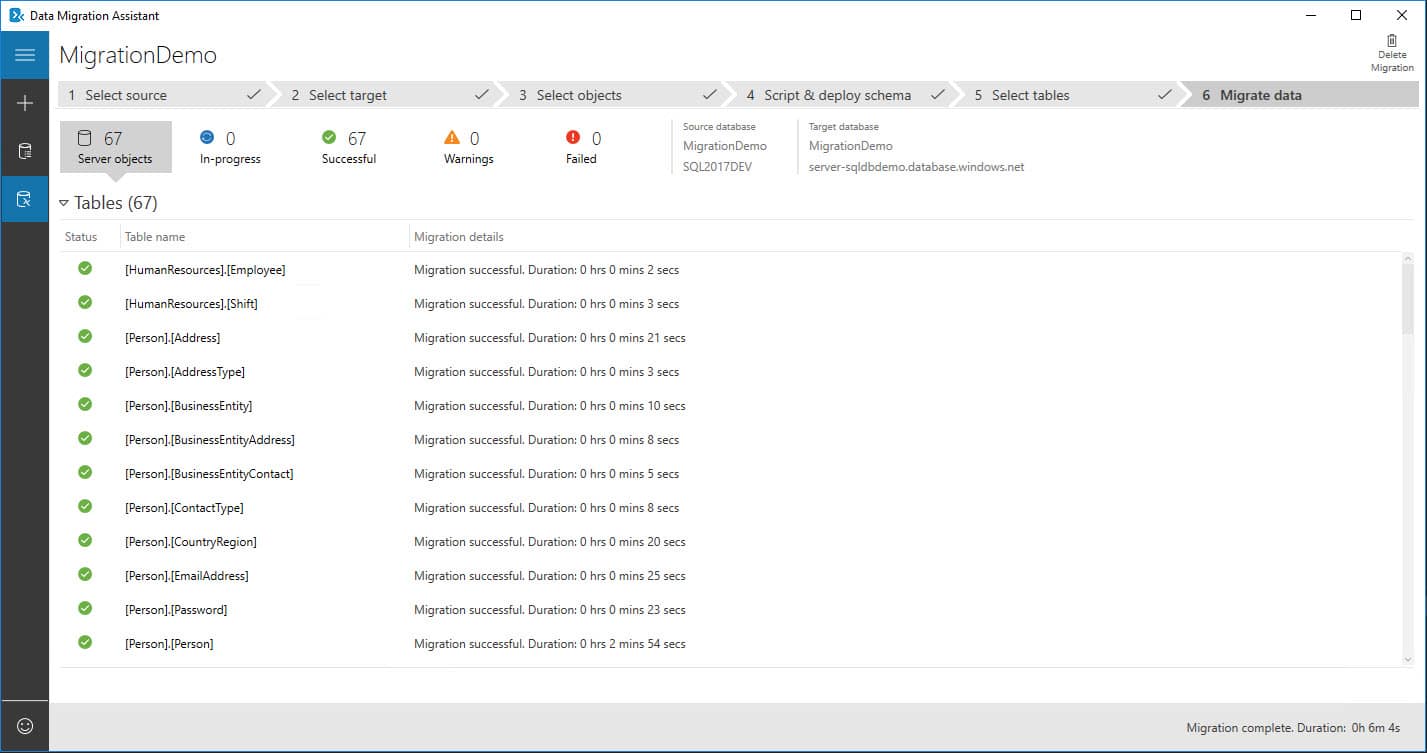Click Migration complete duration status text

point(1293,728)
